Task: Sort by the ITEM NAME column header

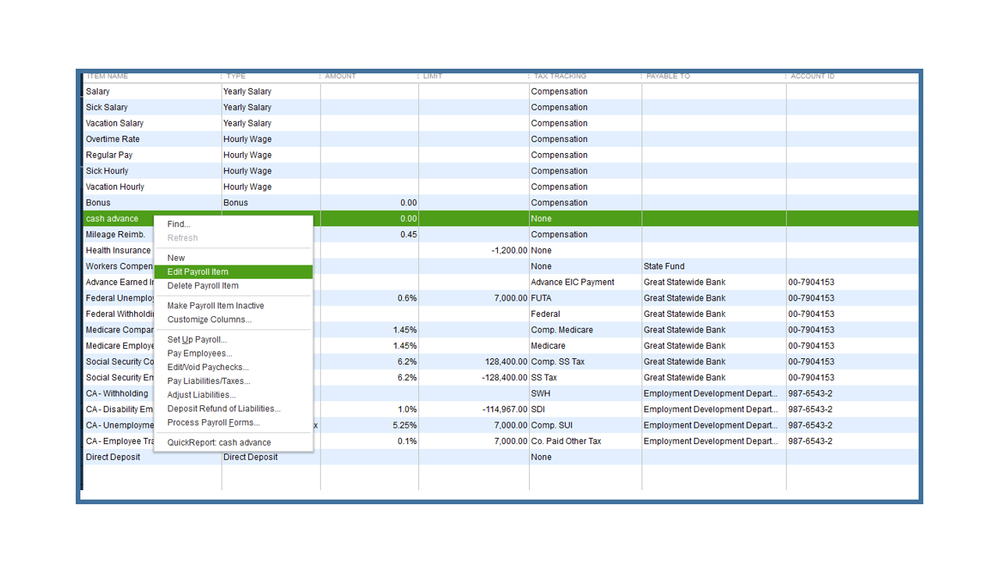Action: (x=107, y=76)
